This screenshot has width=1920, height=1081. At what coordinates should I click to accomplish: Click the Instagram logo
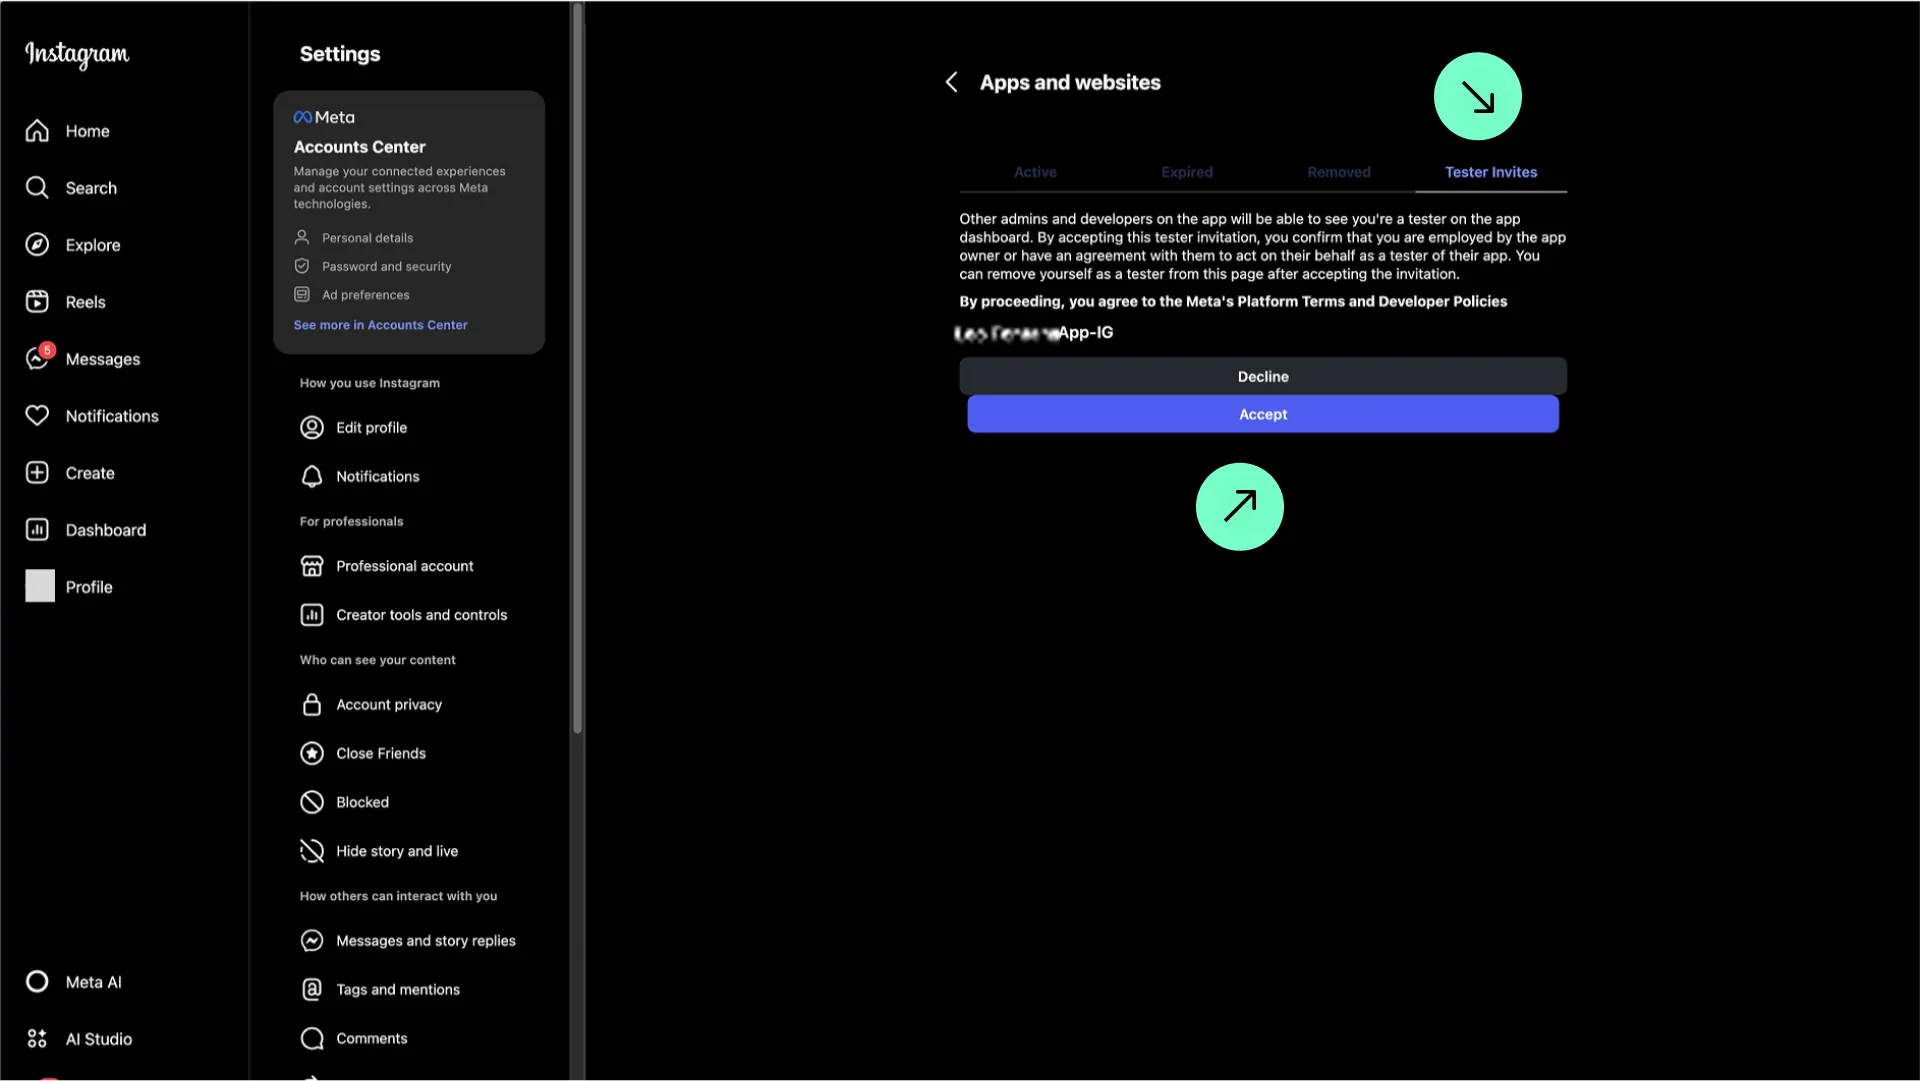click(x=77, y=54)
